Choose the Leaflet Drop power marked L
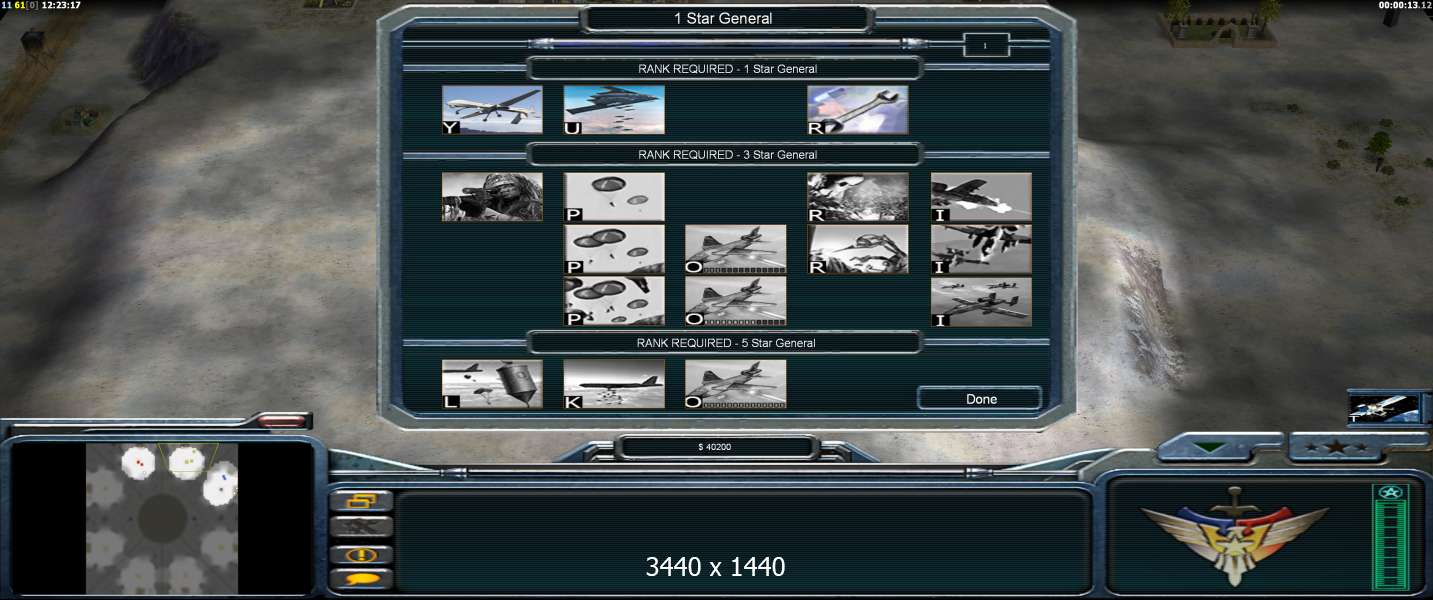The height and width of the screenshot is (600, 1433). click(492, 384)
